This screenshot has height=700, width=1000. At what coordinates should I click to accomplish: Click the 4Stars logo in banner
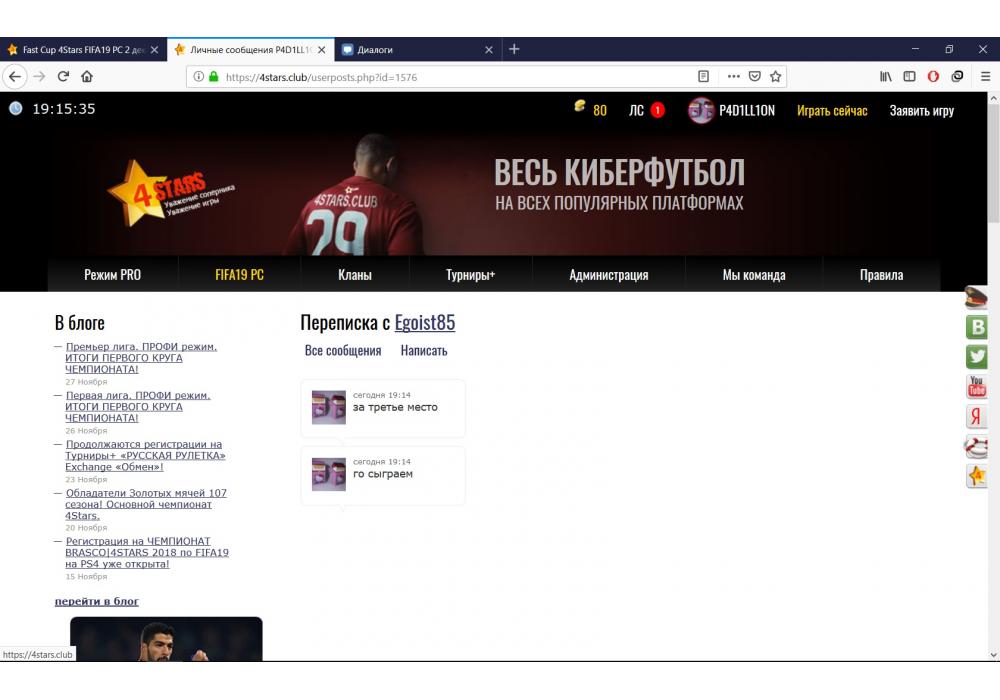(x=170, y=193)
